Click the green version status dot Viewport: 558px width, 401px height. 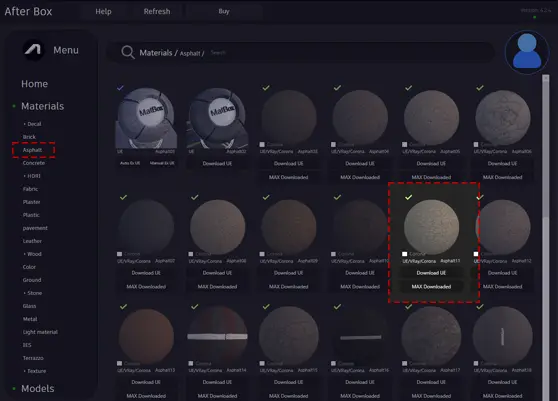click(535, 17)
